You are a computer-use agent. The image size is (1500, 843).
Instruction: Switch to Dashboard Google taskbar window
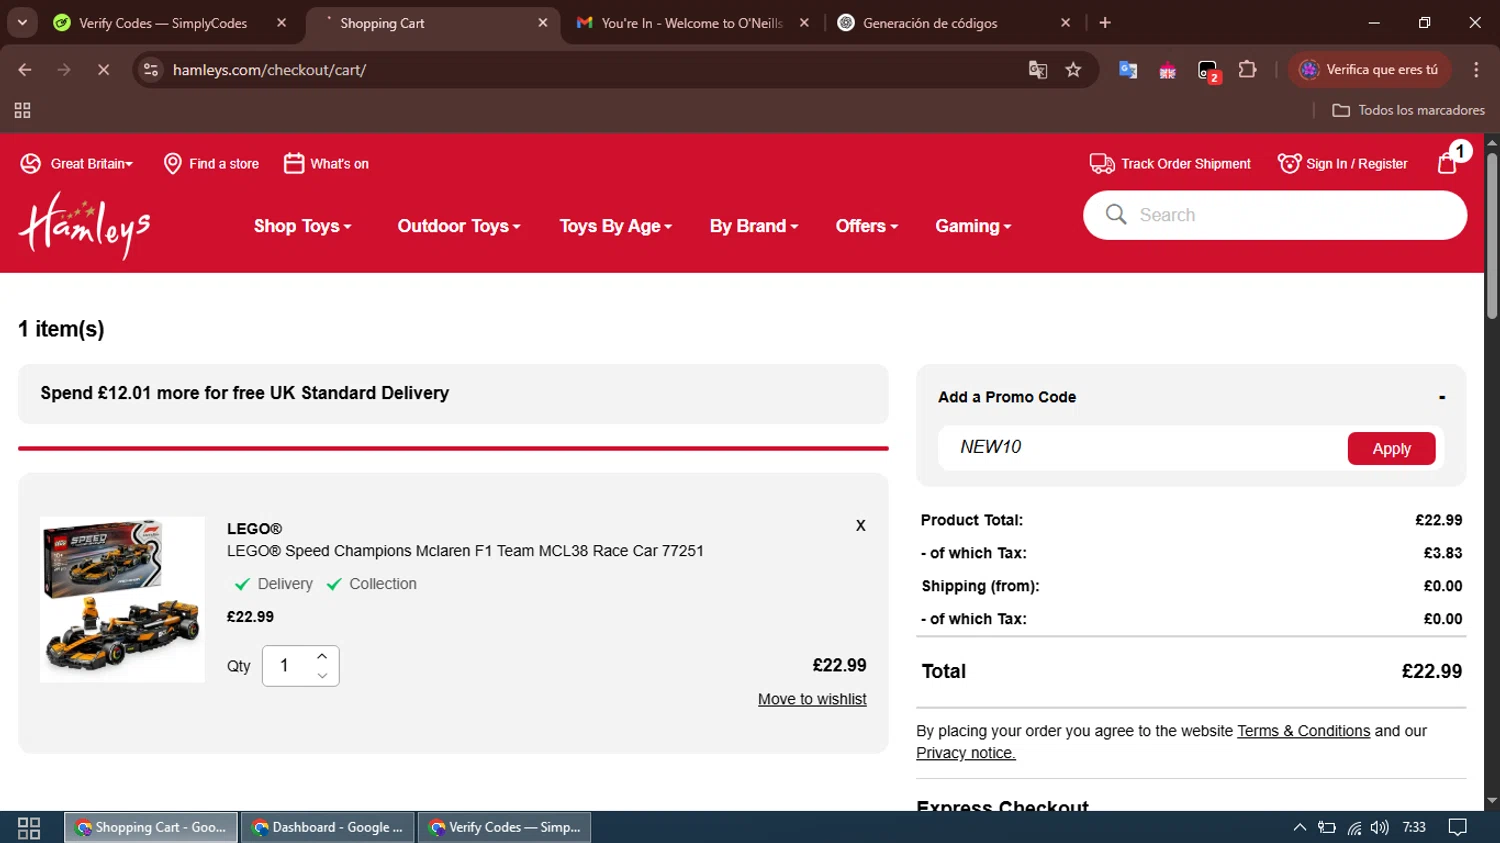[x=327, y=827]
